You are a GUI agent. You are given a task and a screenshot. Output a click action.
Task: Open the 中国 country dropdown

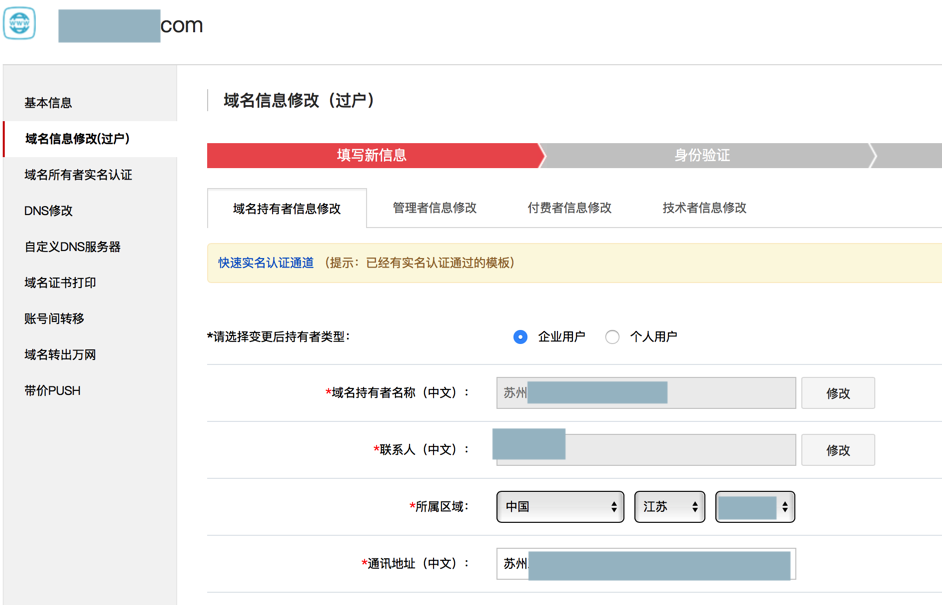click(x=560, y=507)
